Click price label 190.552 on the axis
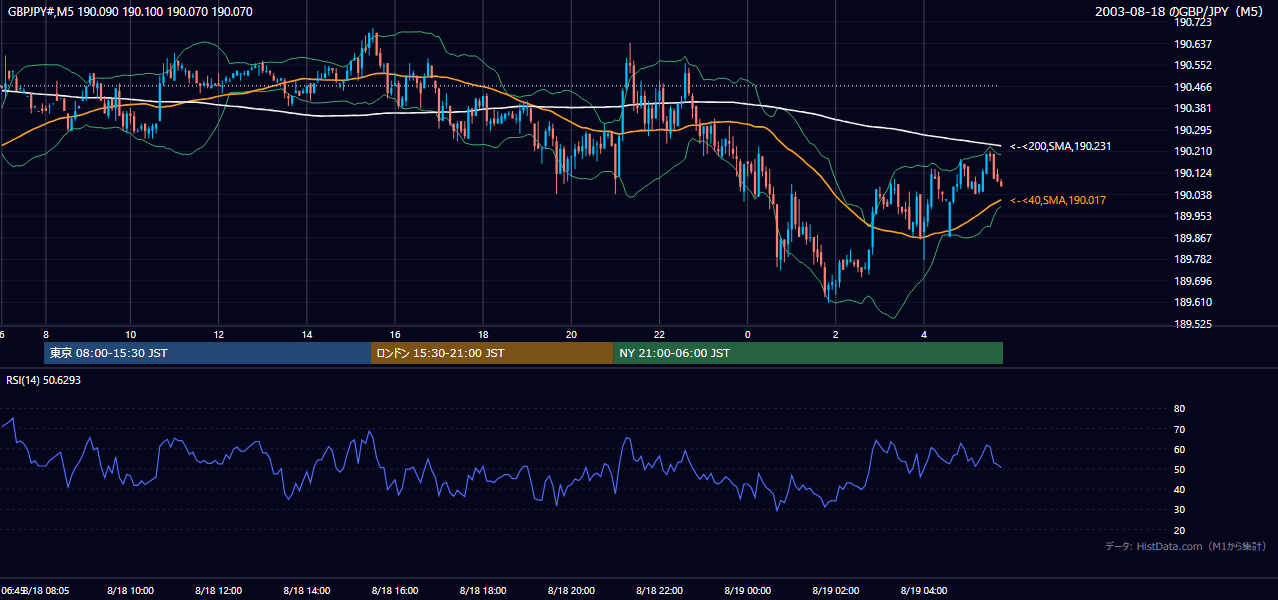This screenshot has height=600, width=1278. tap(1193, 65)
